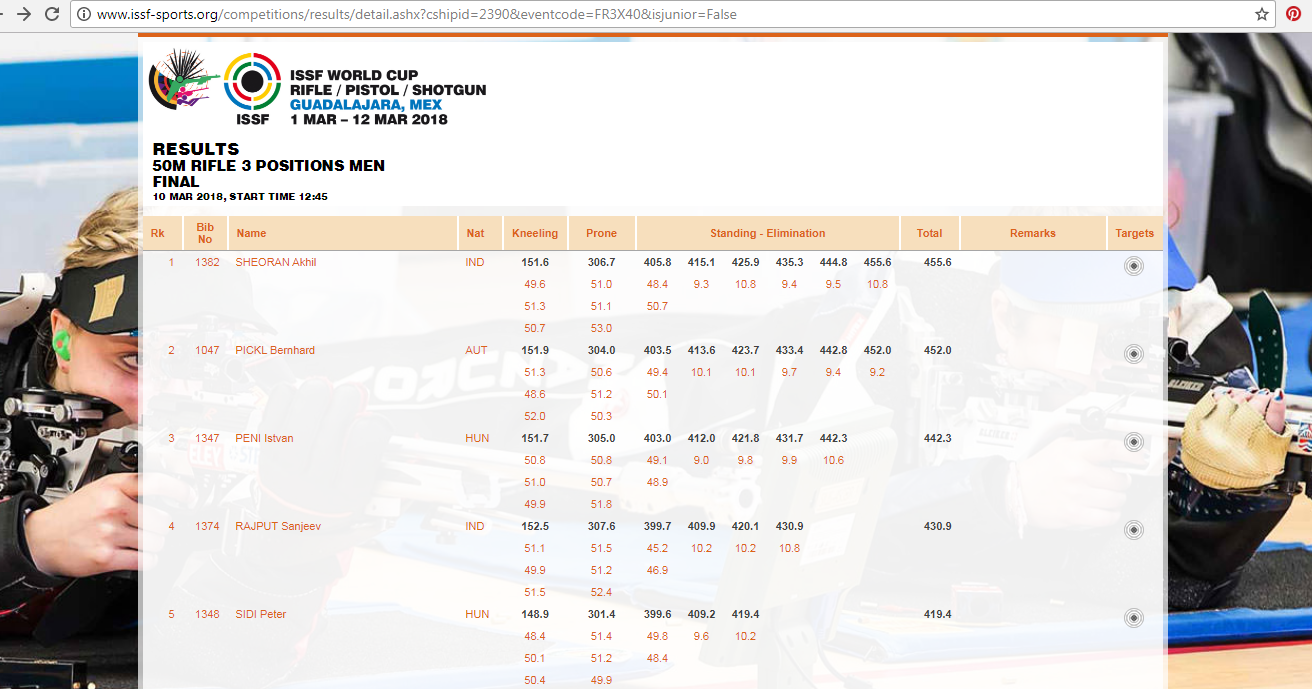Click kneeling score 148.9 for SIDI

tap(535, 614)
